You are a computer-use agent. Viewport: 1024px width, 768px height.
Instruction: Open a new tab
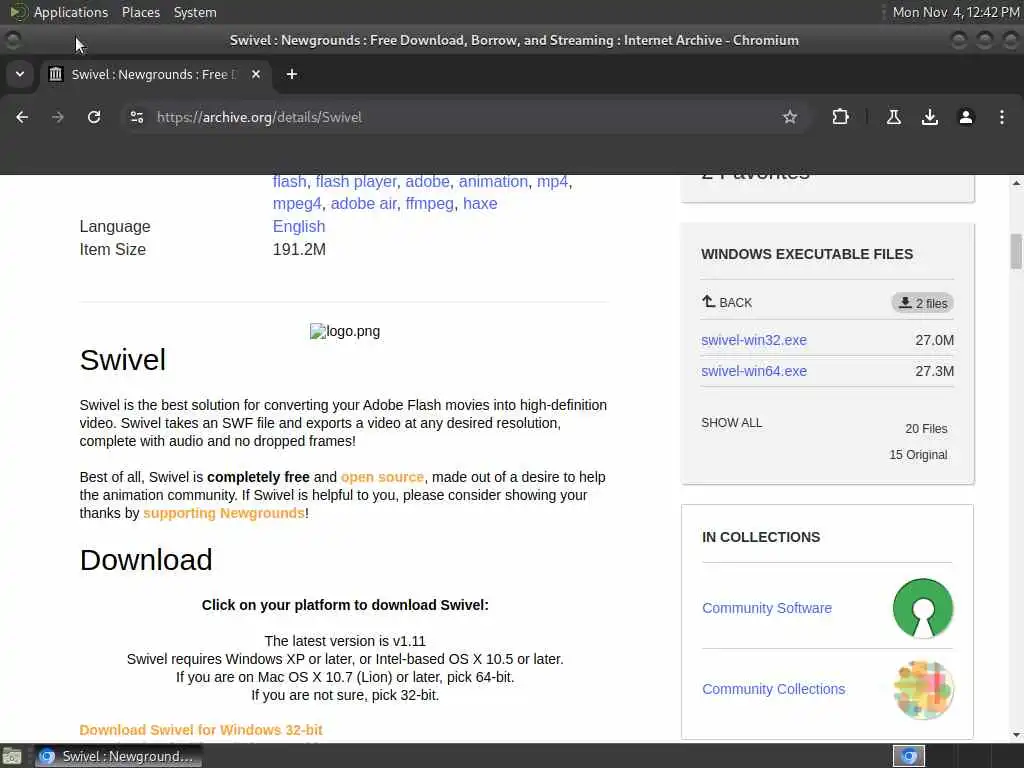pos(292,74)
